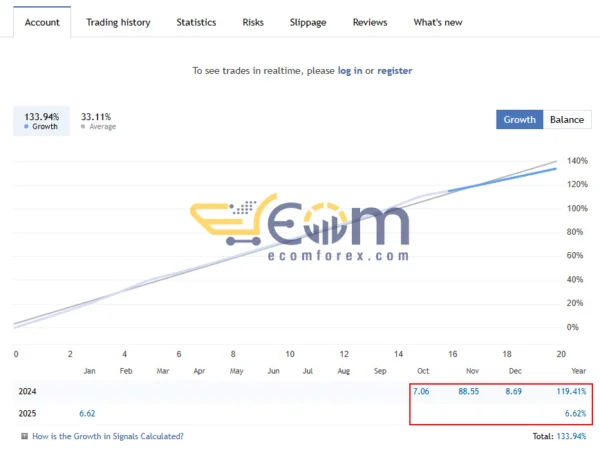Open the Trading history tab
The width and height of the screenshot is (600, 453).
[118, 22]
